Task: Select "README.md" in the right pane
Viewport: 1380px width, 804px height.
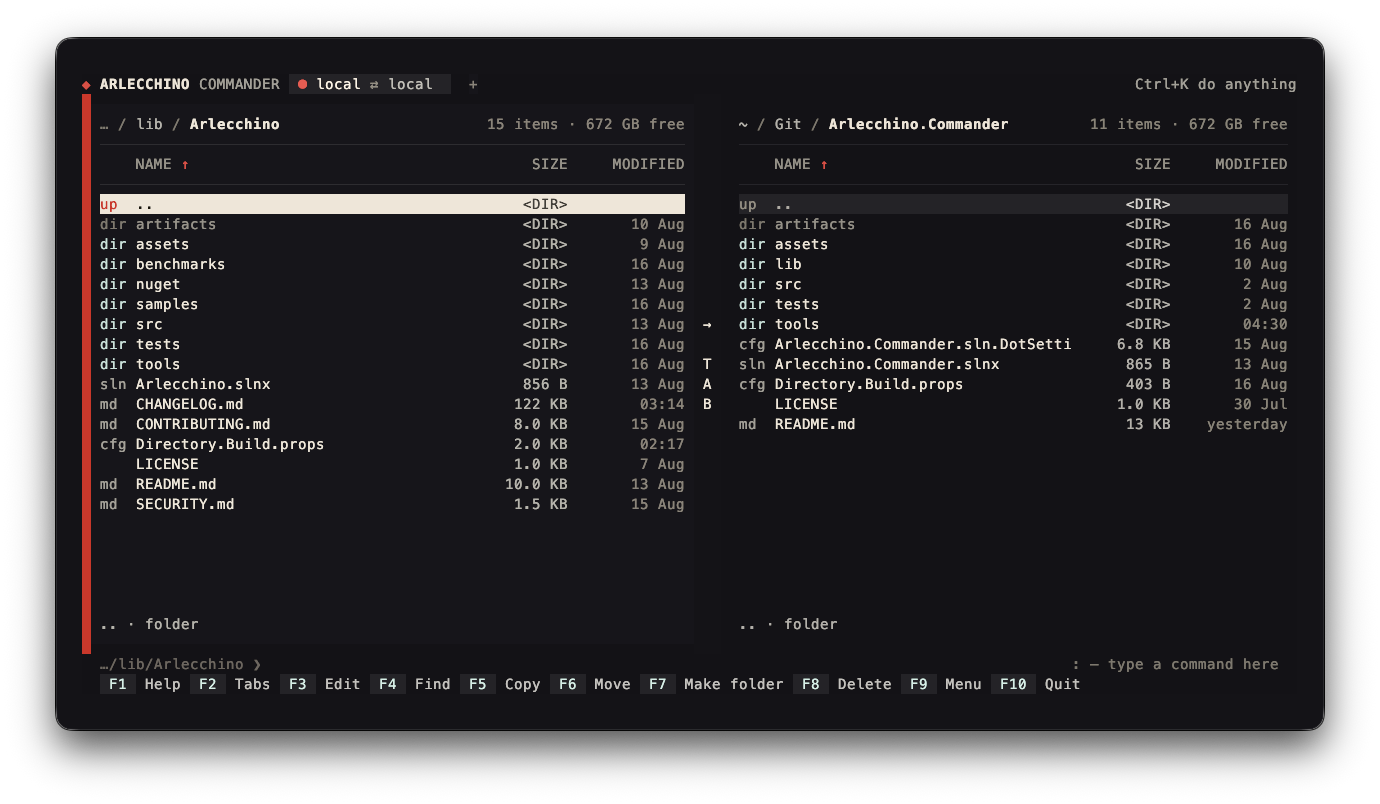Action: [1013, 424]
